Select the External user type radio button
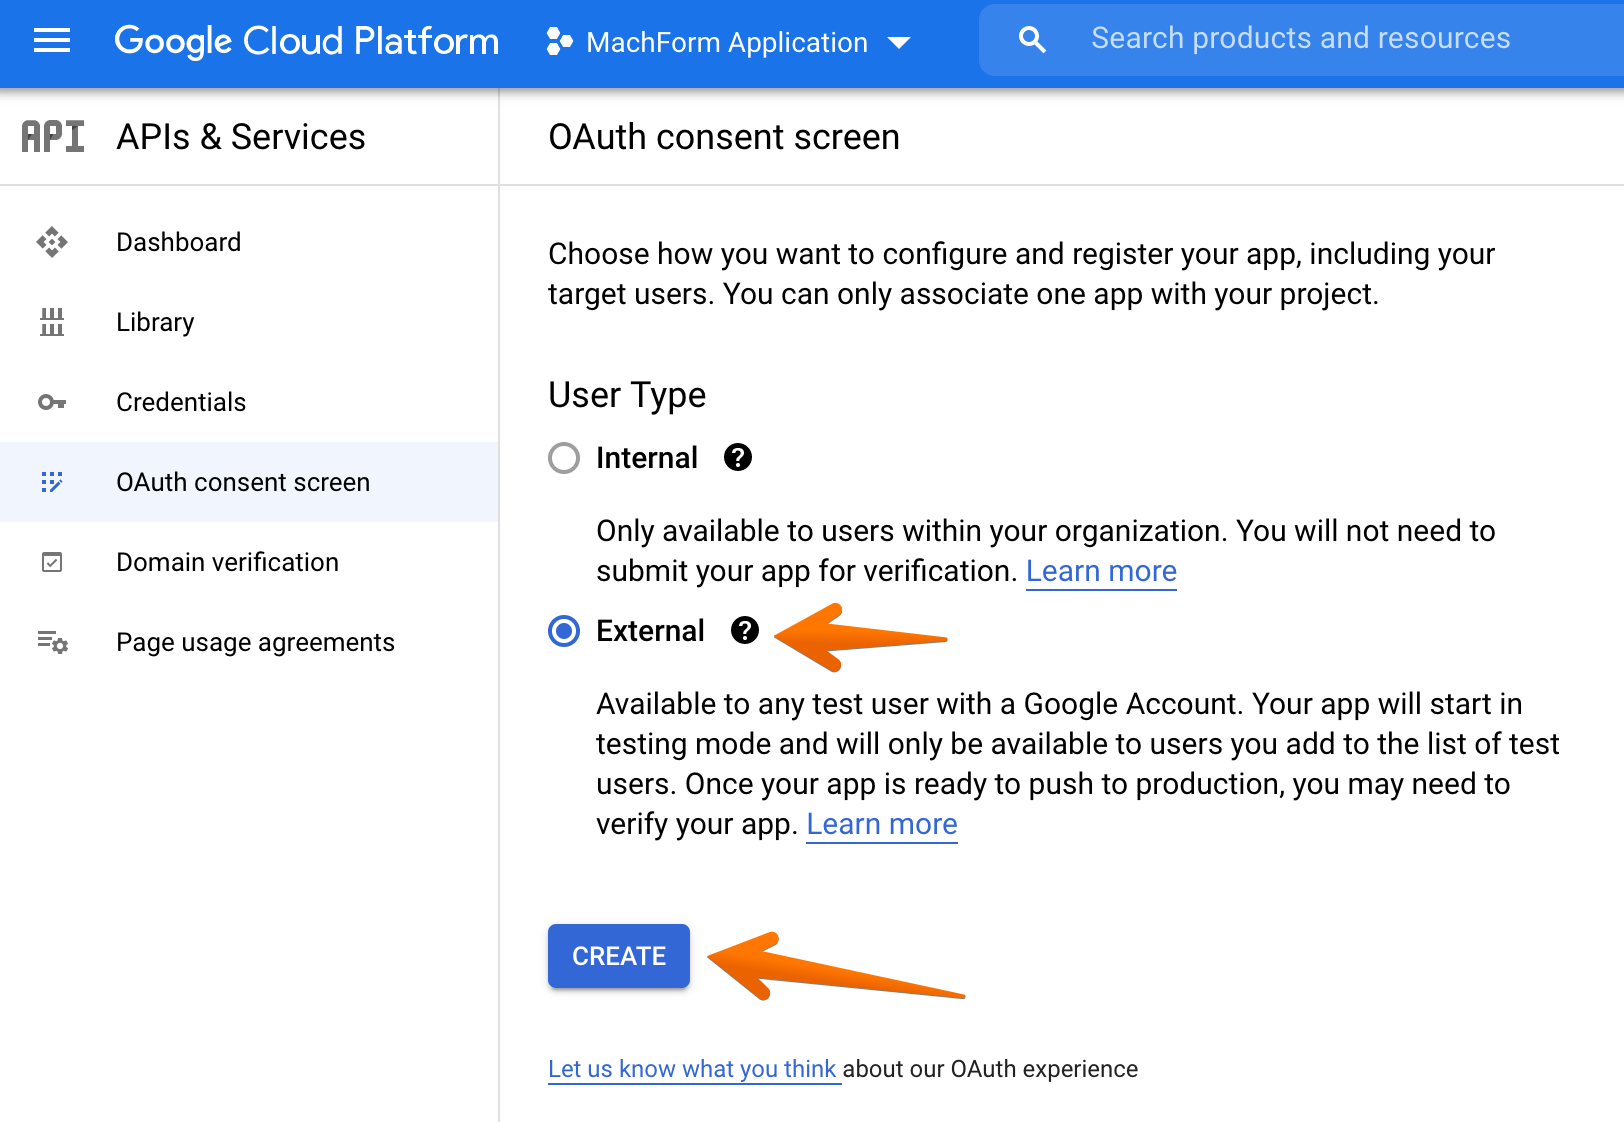 (564, 631)
